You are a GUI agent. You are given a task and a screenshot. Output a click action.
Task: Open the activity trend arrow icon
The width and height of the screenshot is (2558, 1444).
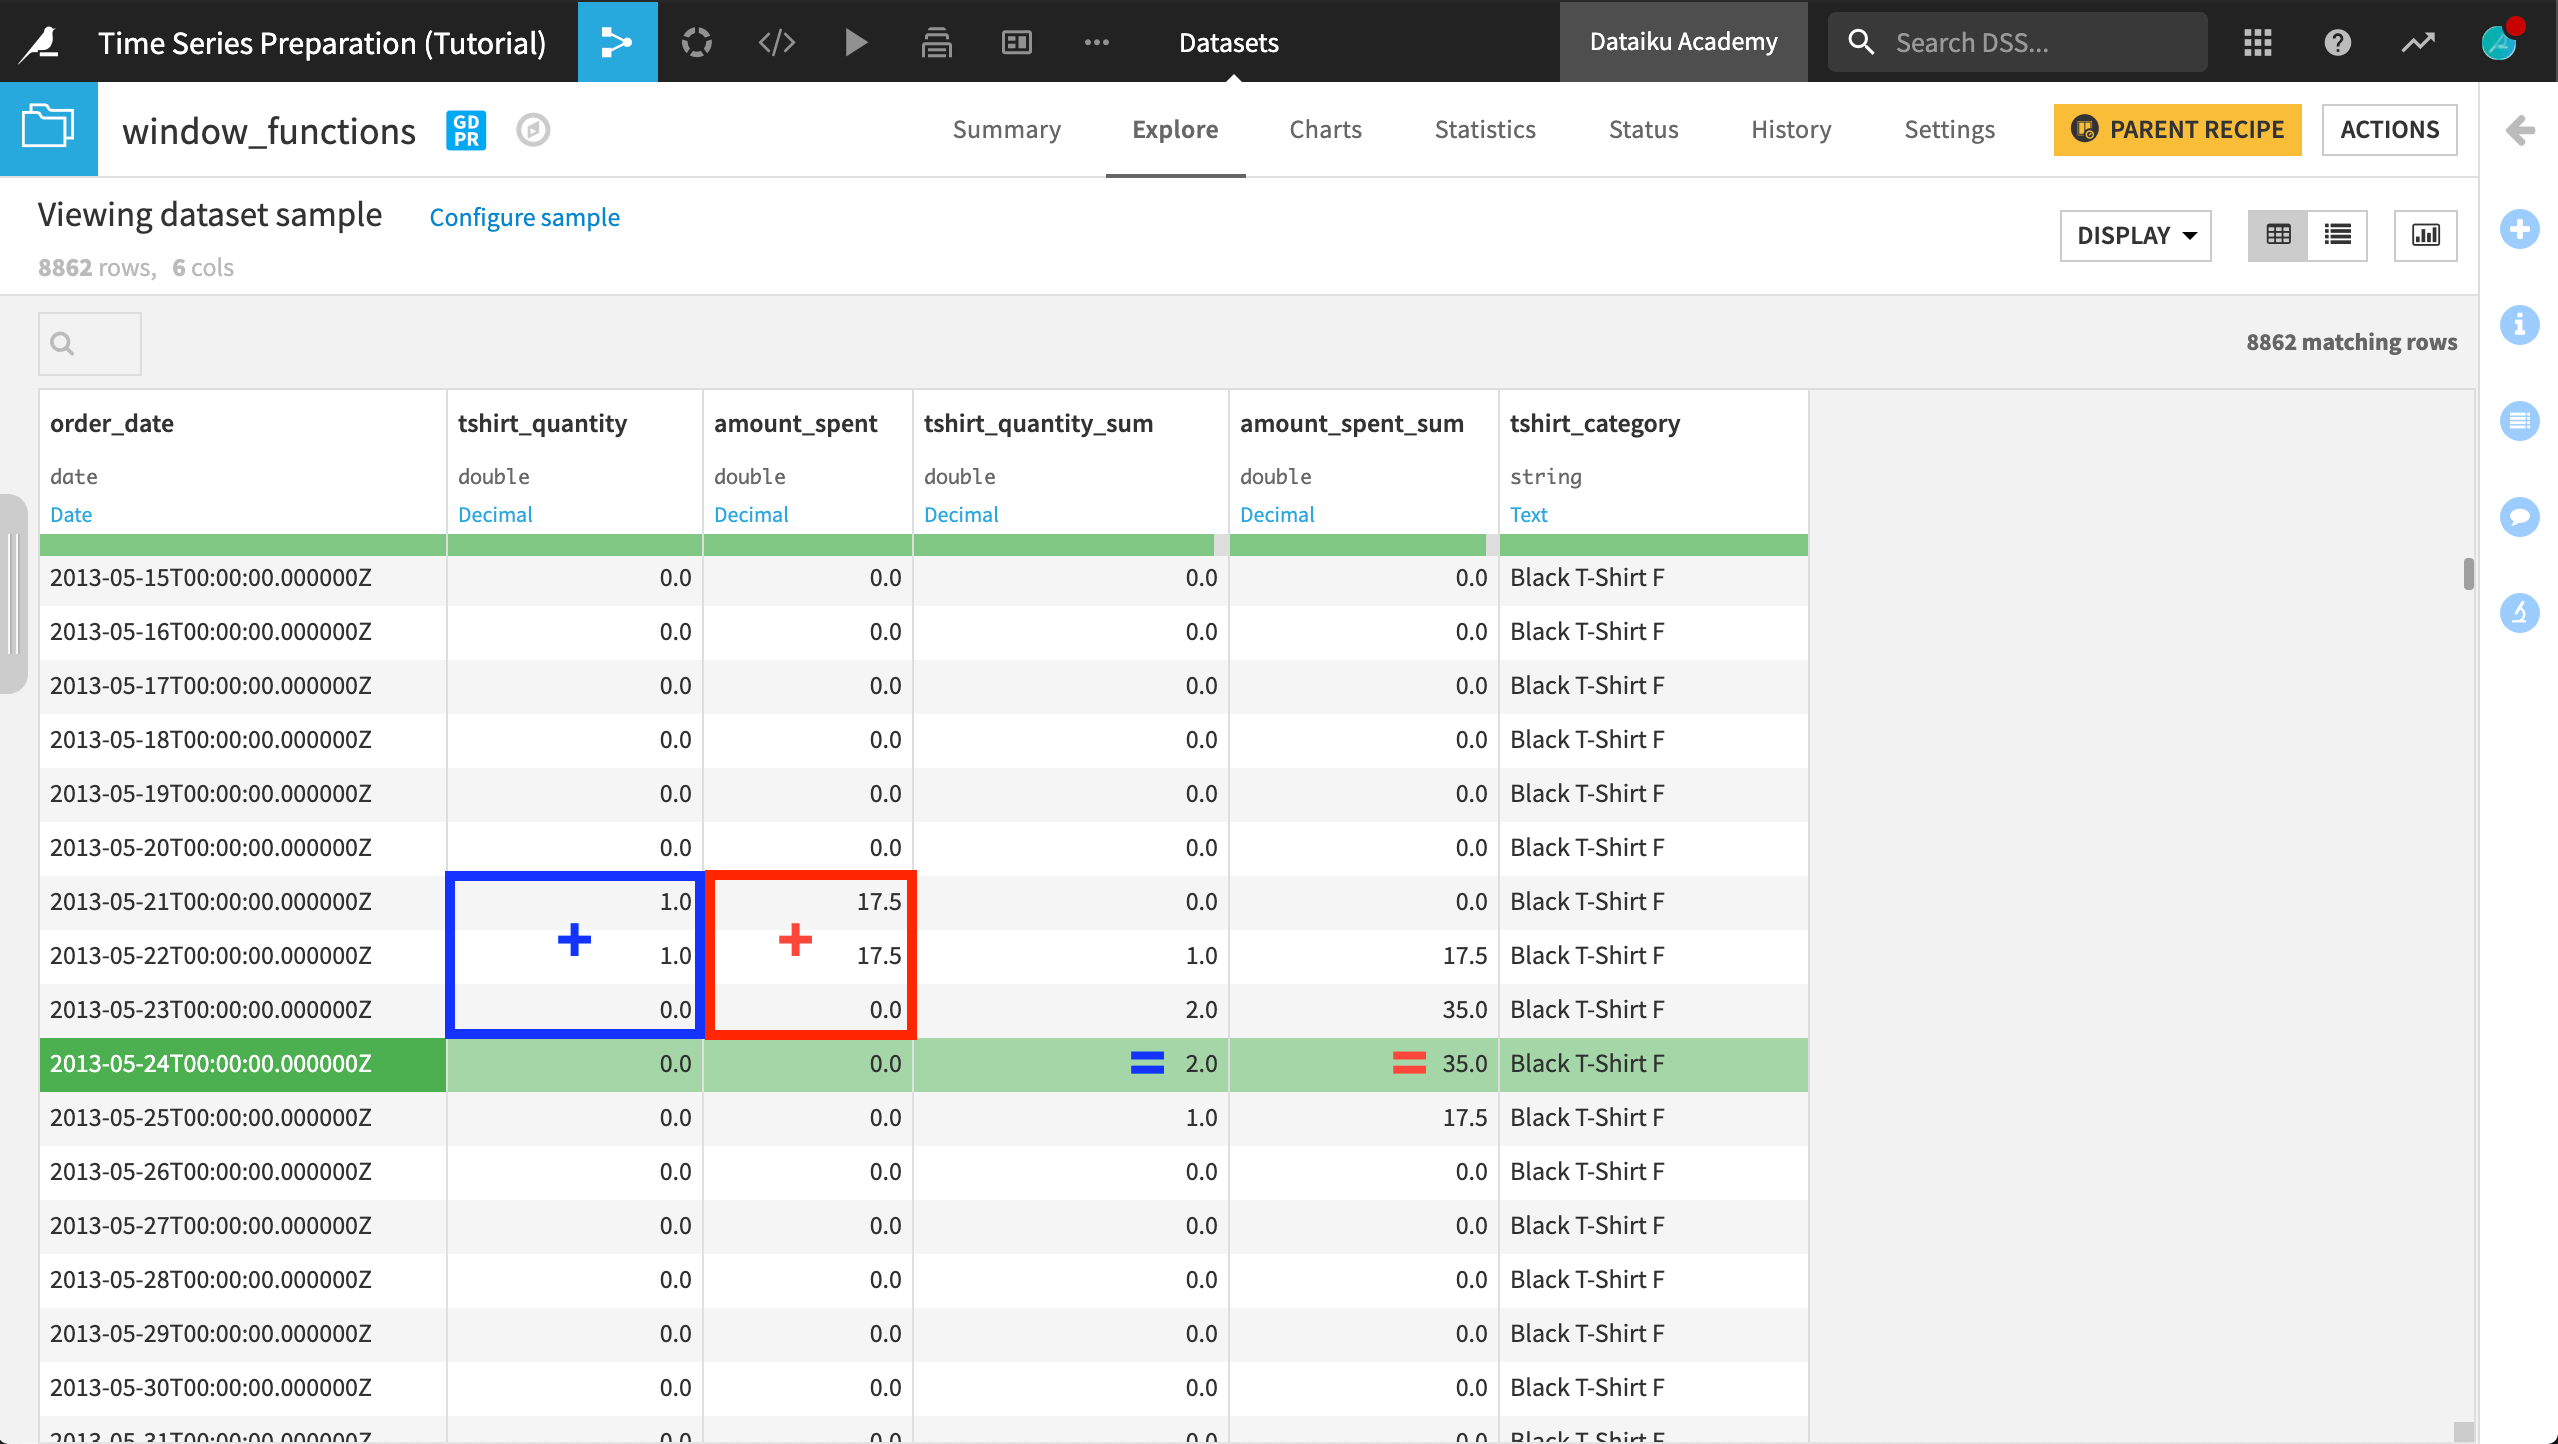click(x=2418, y=42)
